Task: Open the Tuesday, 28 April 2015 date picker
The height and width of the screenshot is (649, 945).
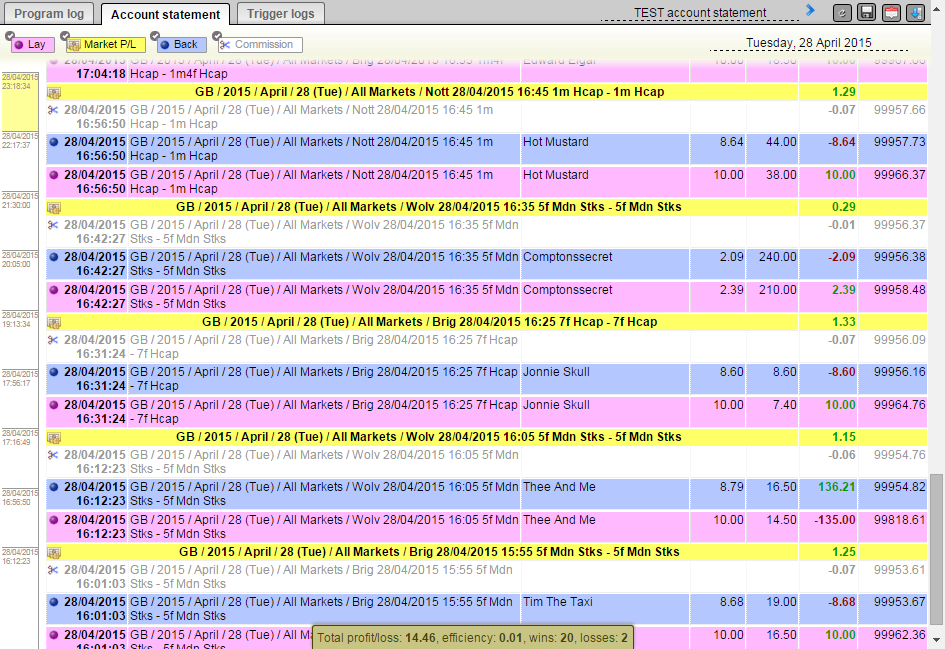Action: [x=809, y=43]
